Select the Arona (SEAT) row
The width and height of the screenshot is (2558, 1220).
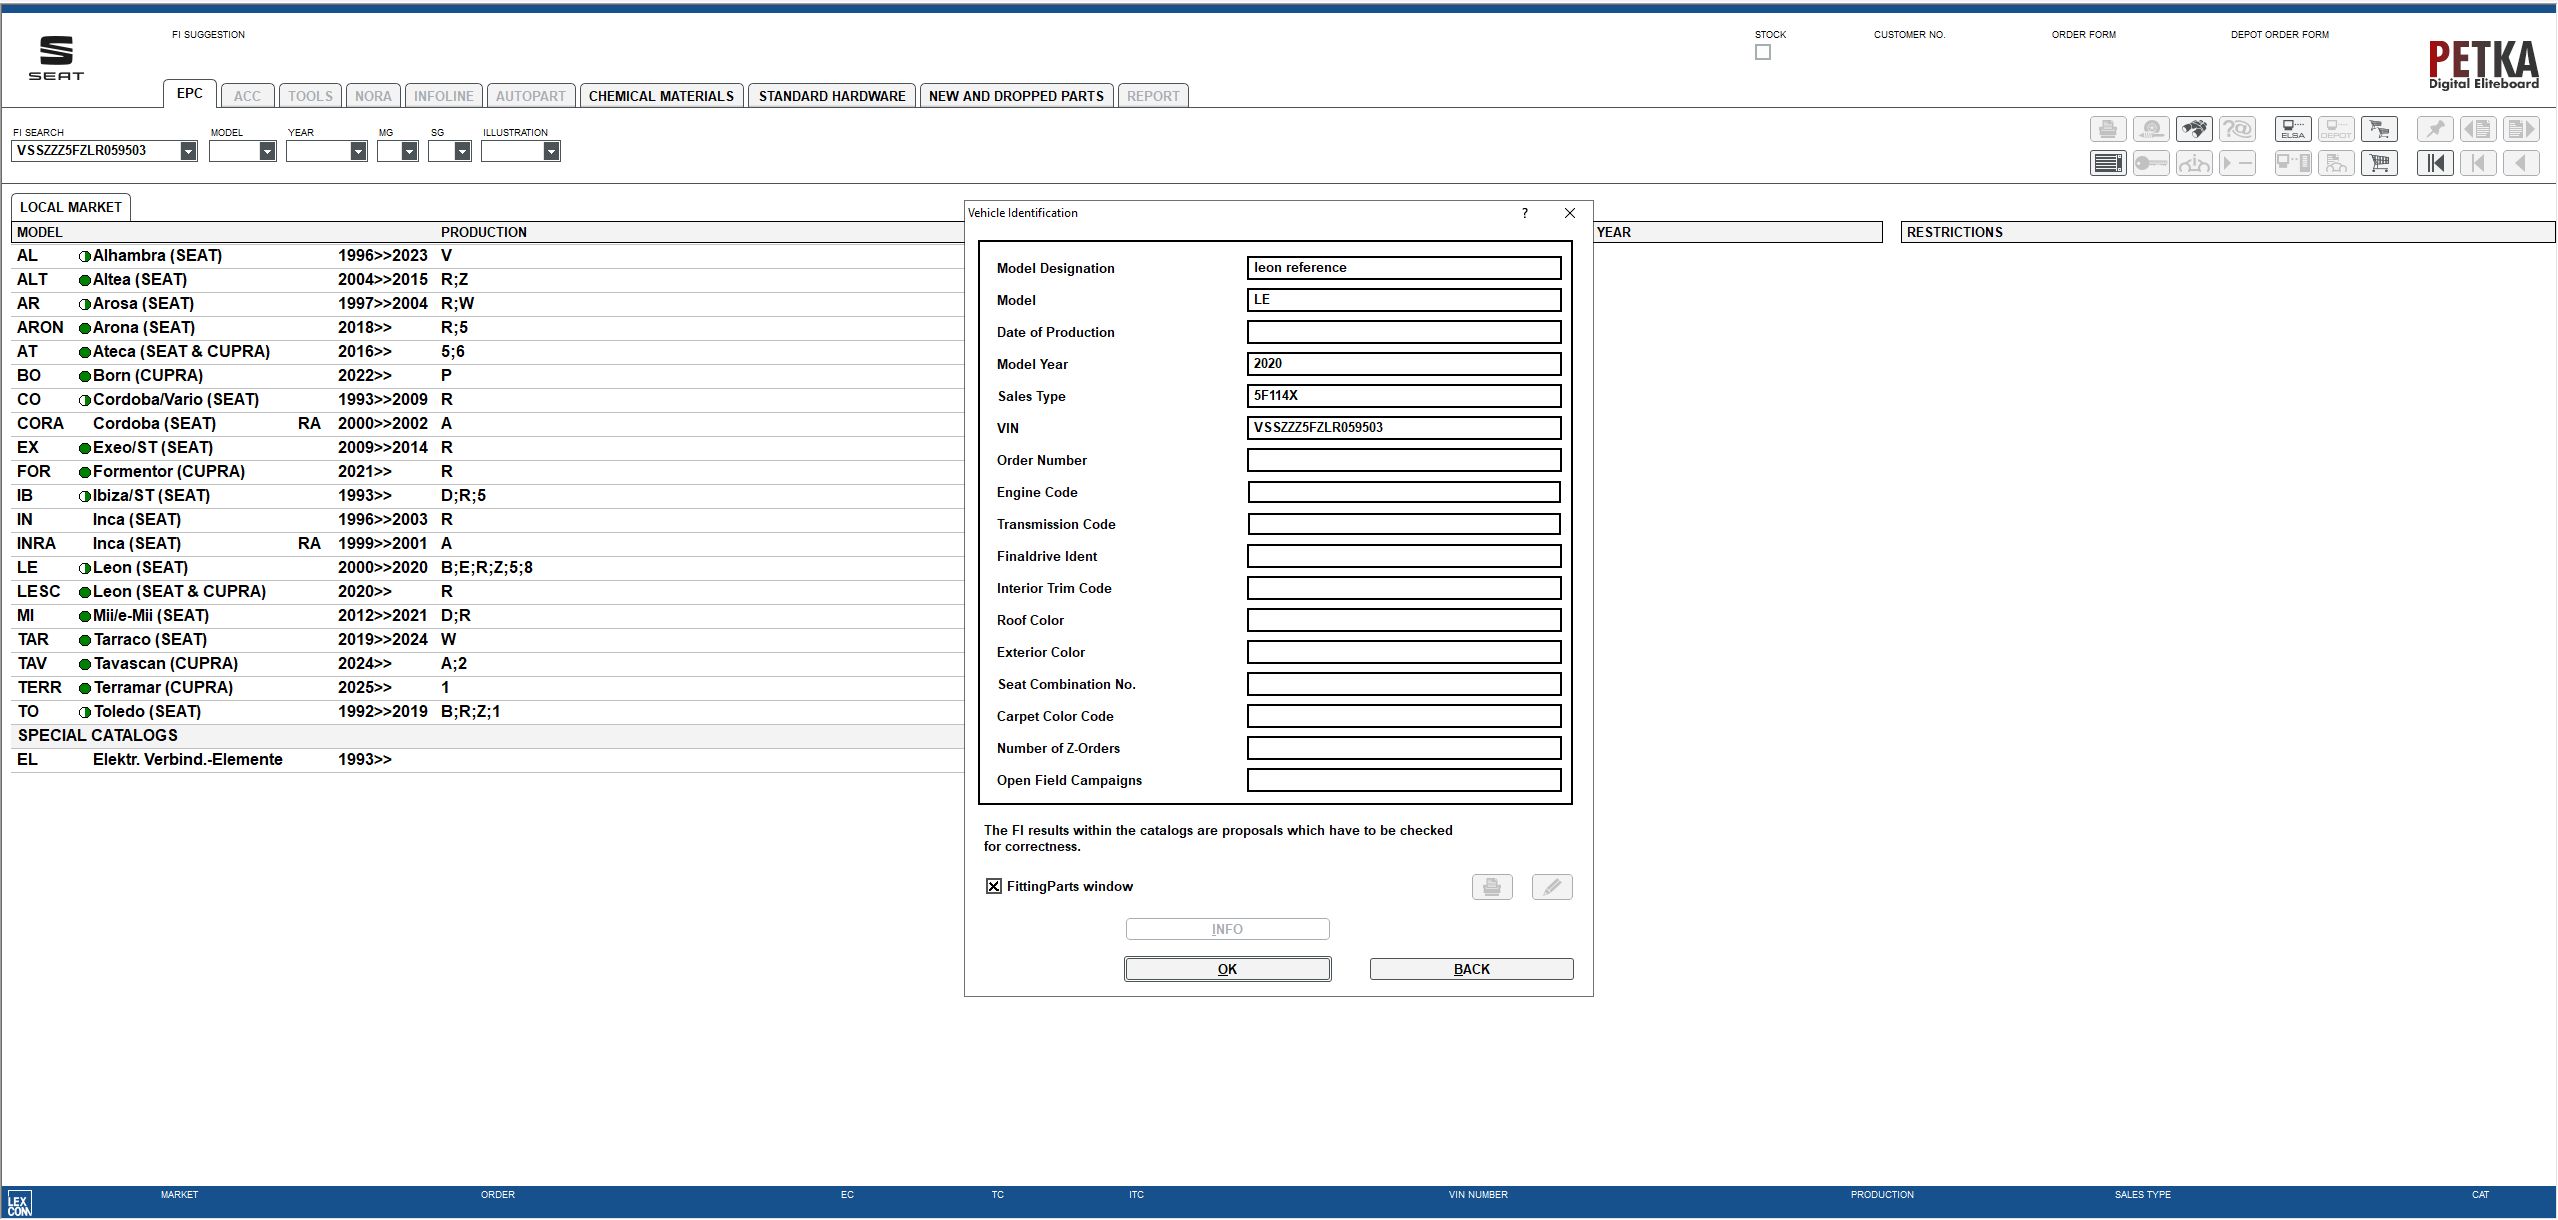488,327
